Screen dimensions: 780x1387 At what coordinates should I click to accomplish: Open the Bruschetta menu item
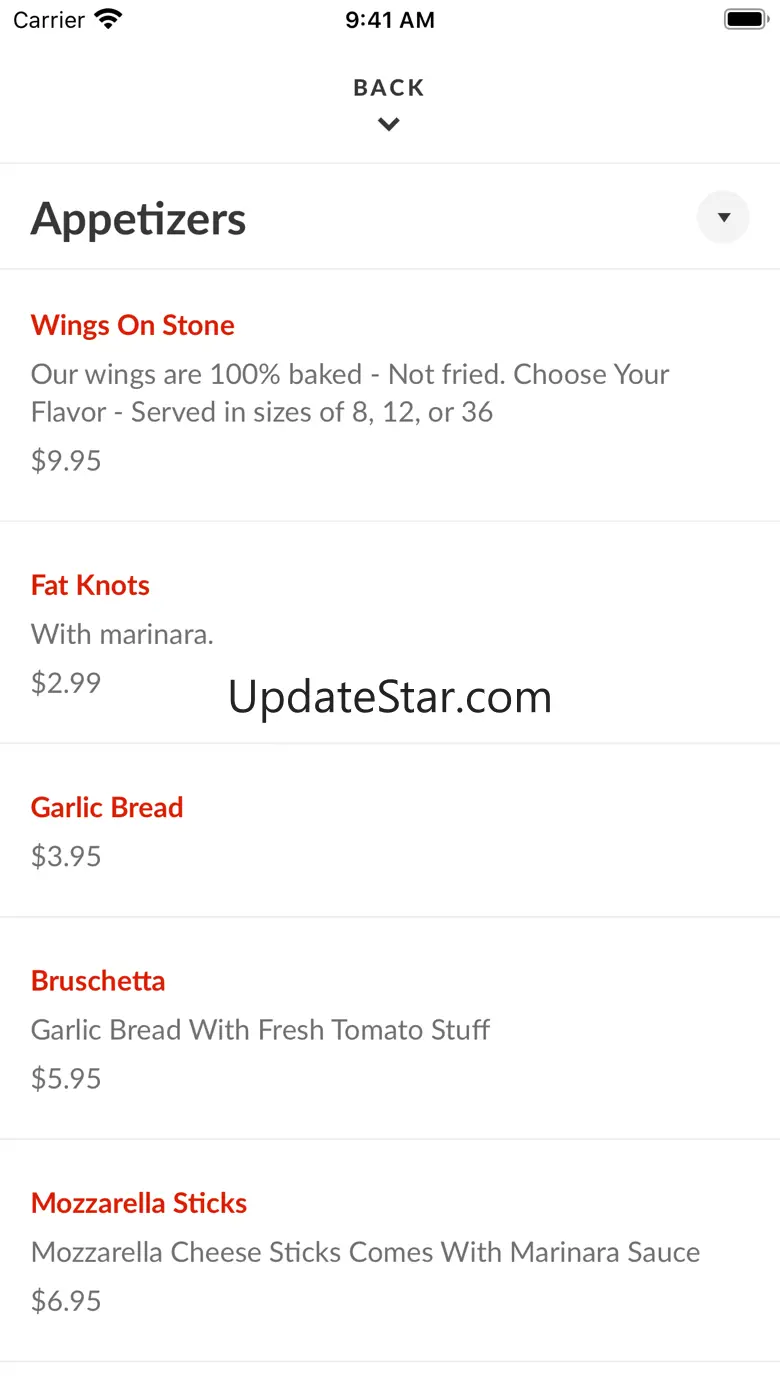tap(98, 980)
